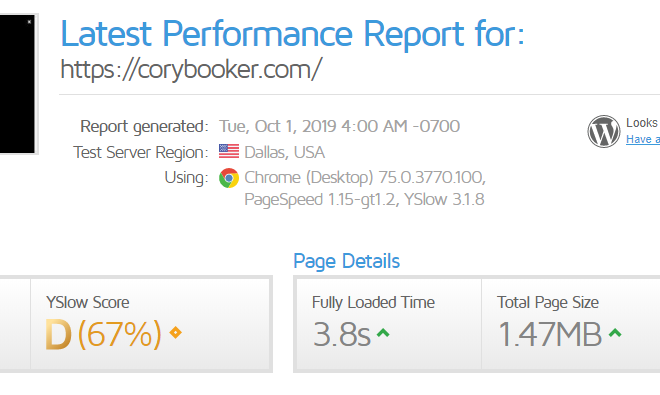Click the Page Details heading
The image size is (660, 395).
pyautogui.click(x=346, y=261)
